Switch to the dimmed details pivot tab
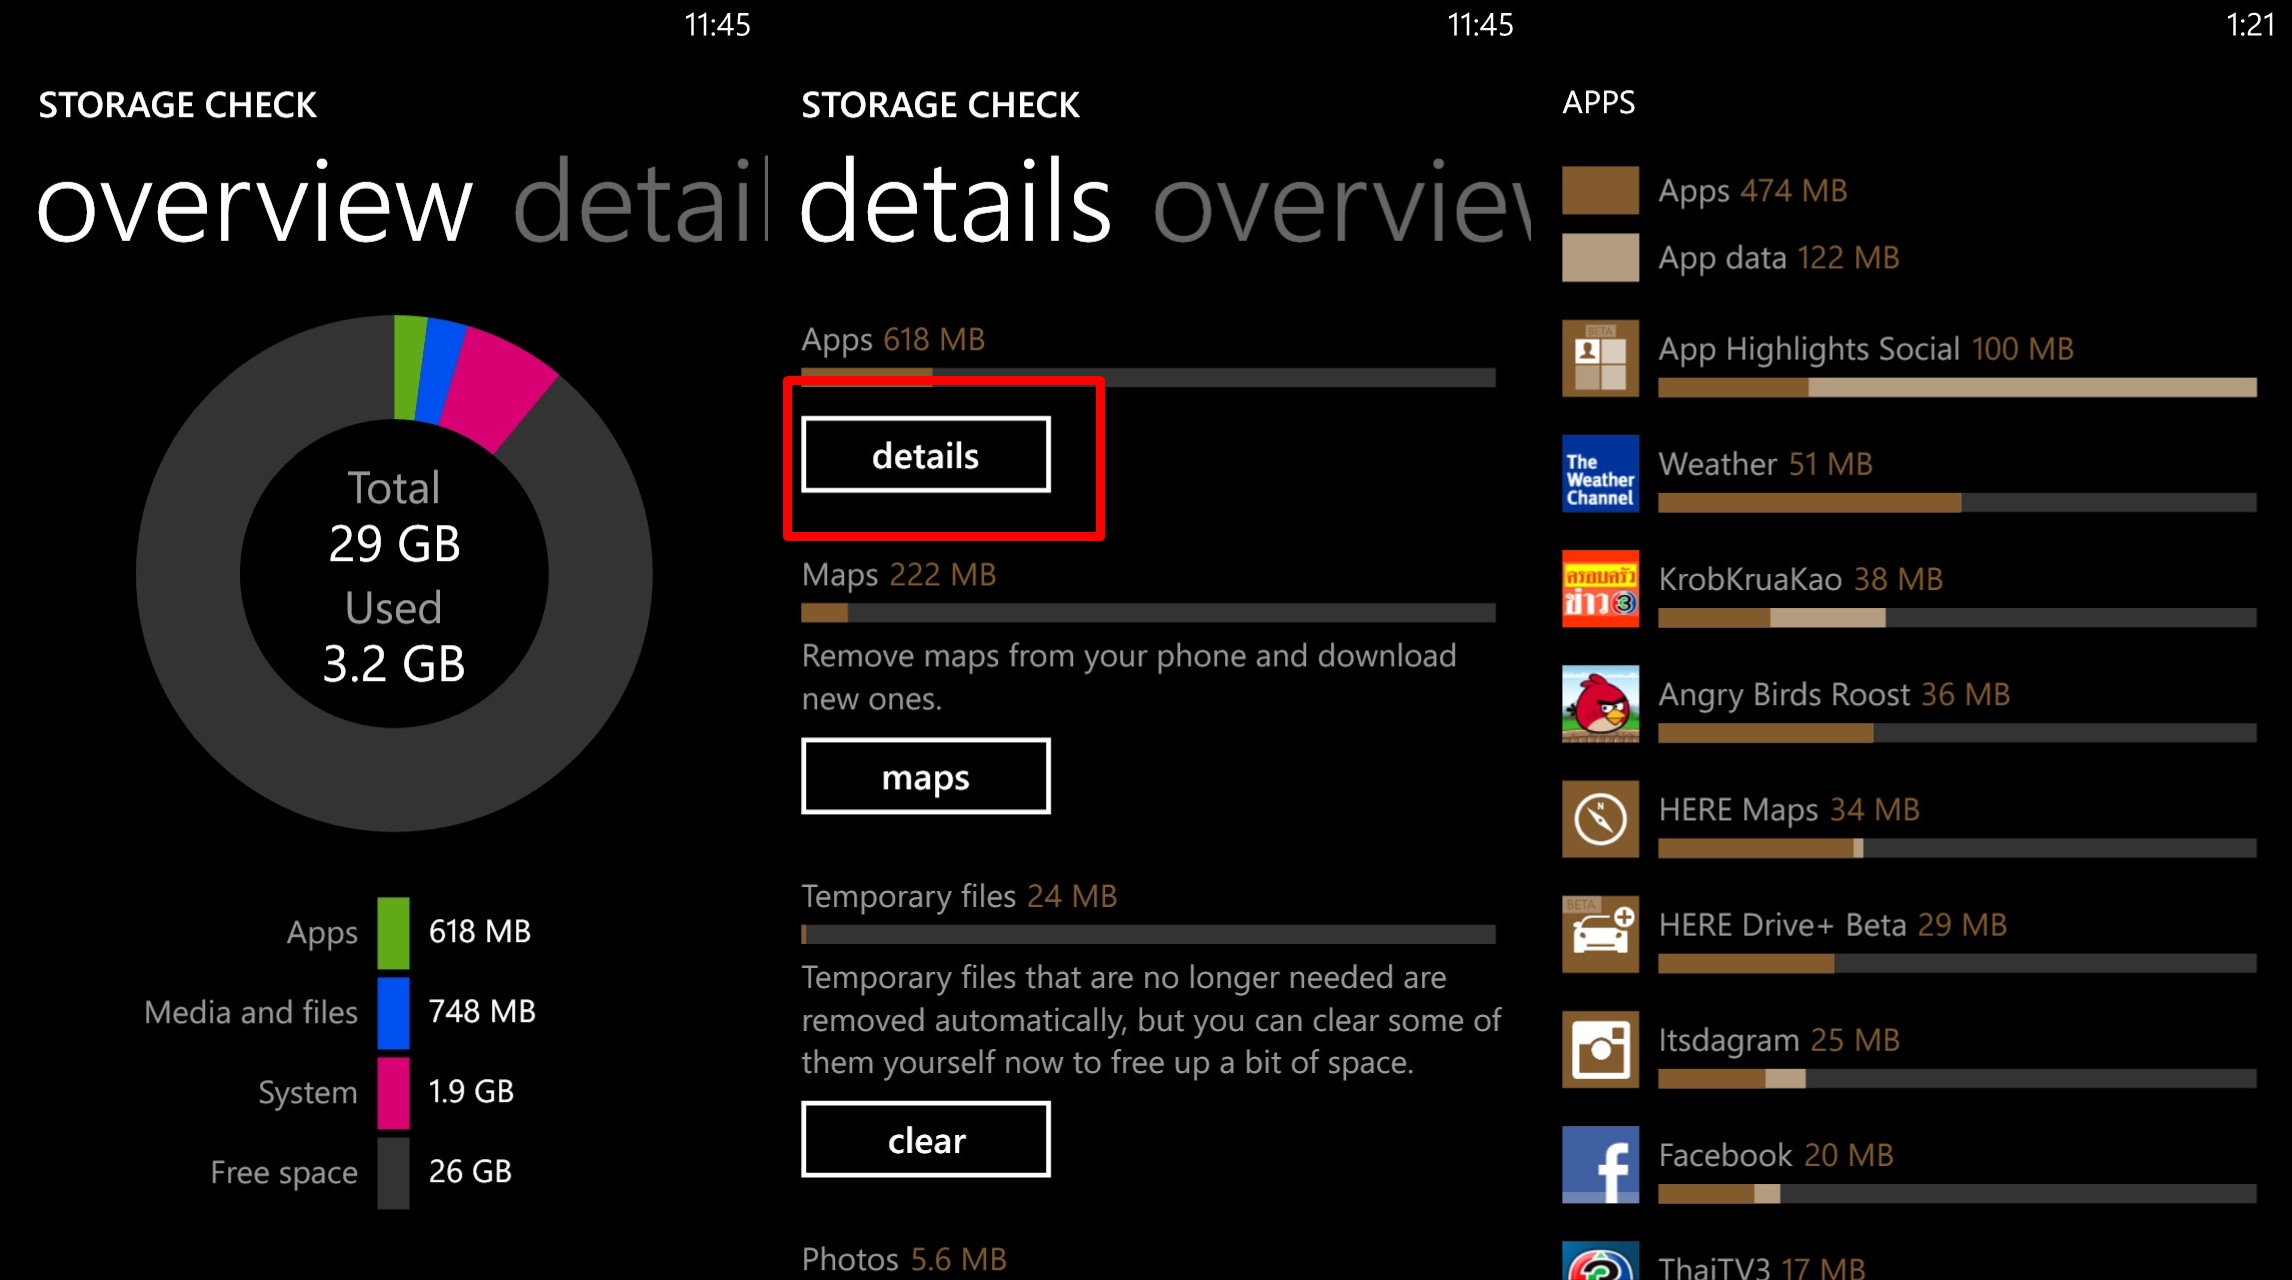This screenshot has width=2292, height=1280. (640, 202)
